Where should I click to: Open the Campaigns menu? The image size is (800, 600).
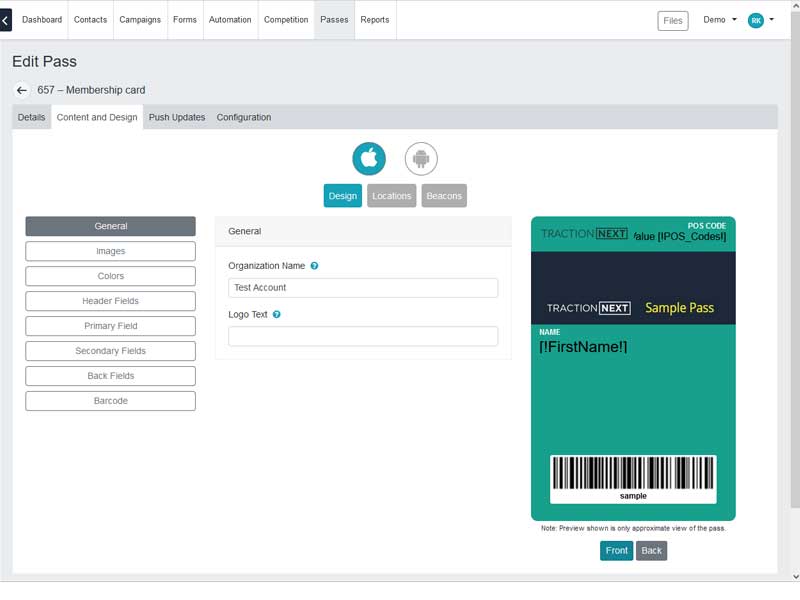click(x=140, y=20)
